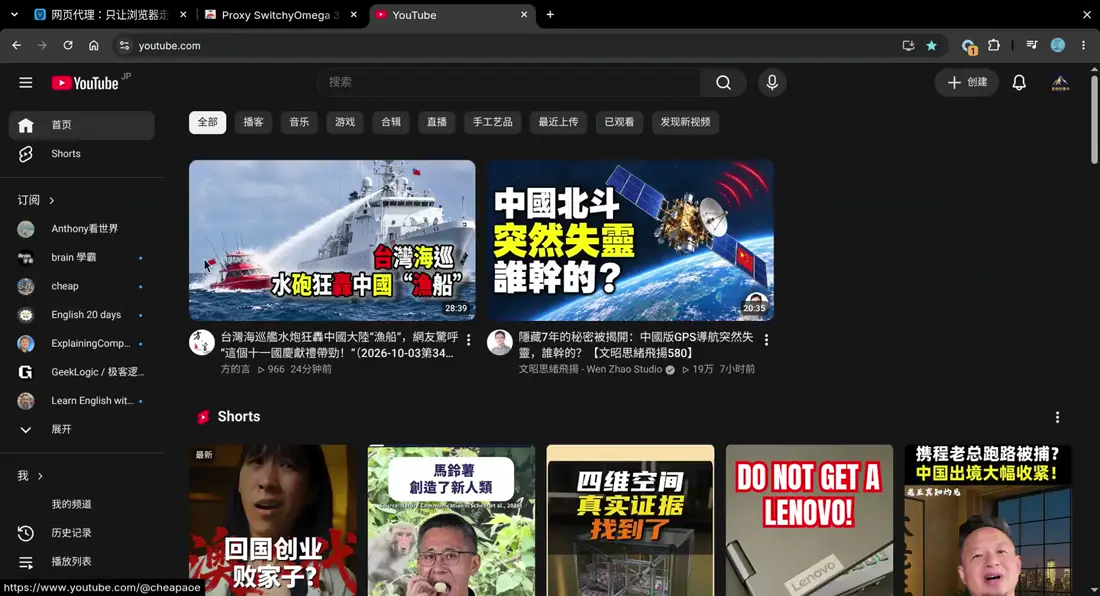Viewport: 1100px width, 596px height.
Task: Expand the 订阅 subscriptions section
Action: [x=36, y=200]
